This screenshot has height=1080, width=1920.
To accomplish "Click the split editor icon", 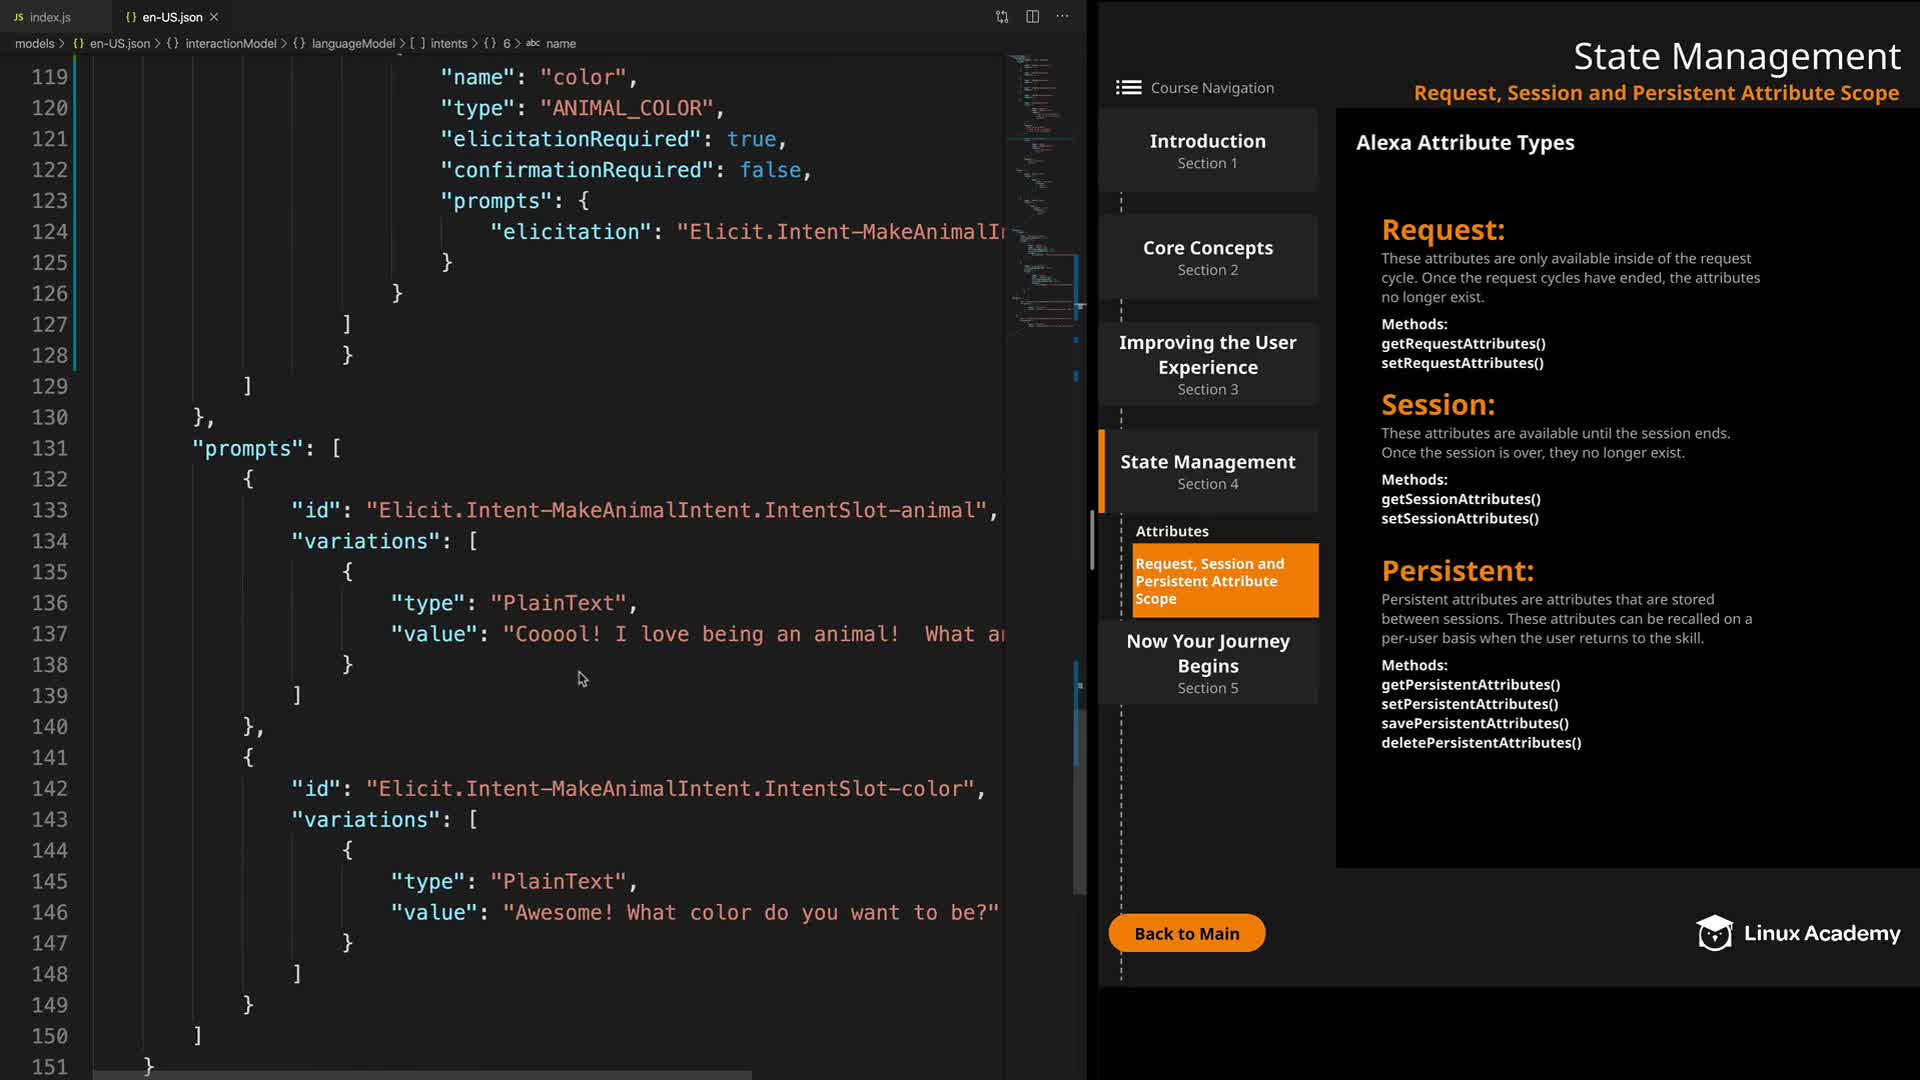I will [1032, 17].
